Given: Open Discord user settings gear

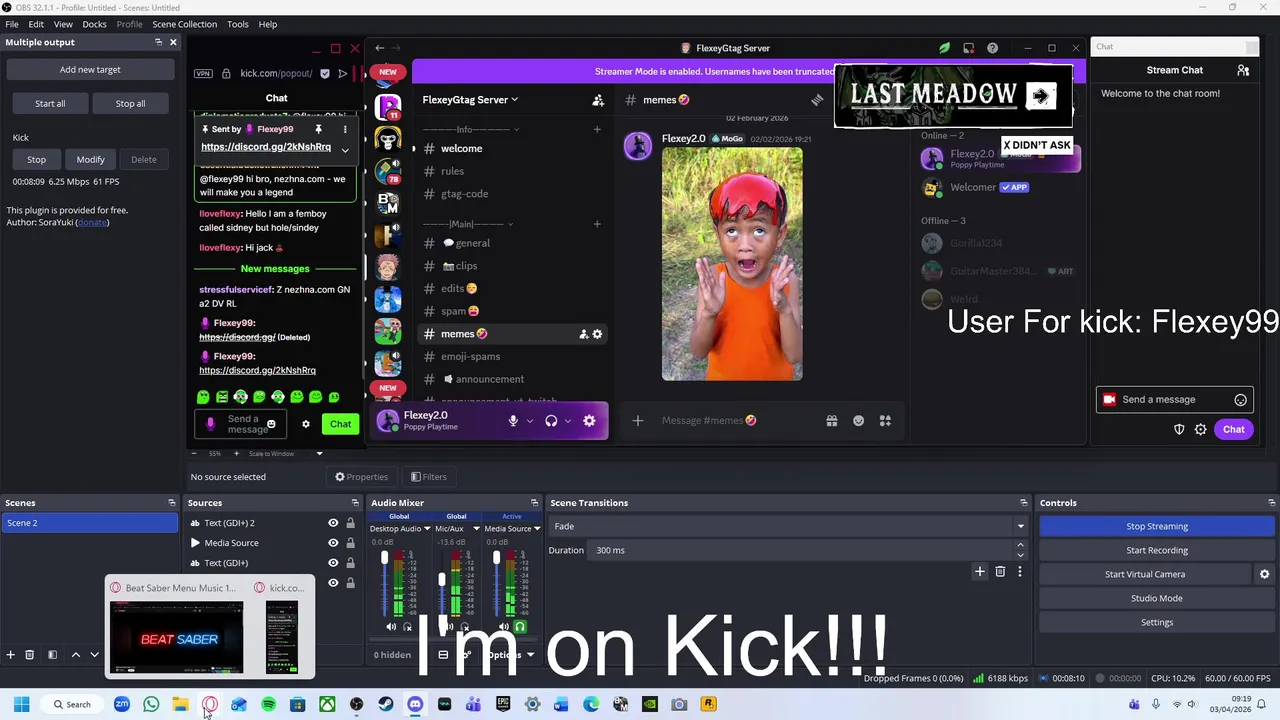Looking at the screenshot, I should point(589,421).
